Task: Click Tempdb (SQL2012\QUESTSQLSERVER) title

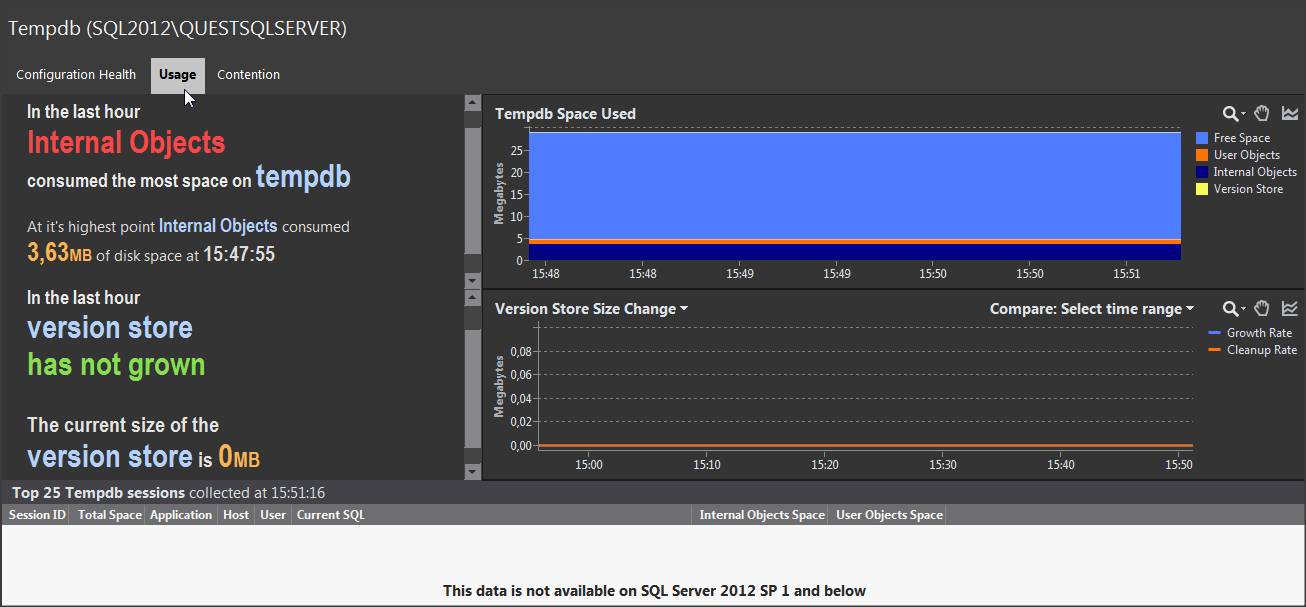Action: pos(178,29)
